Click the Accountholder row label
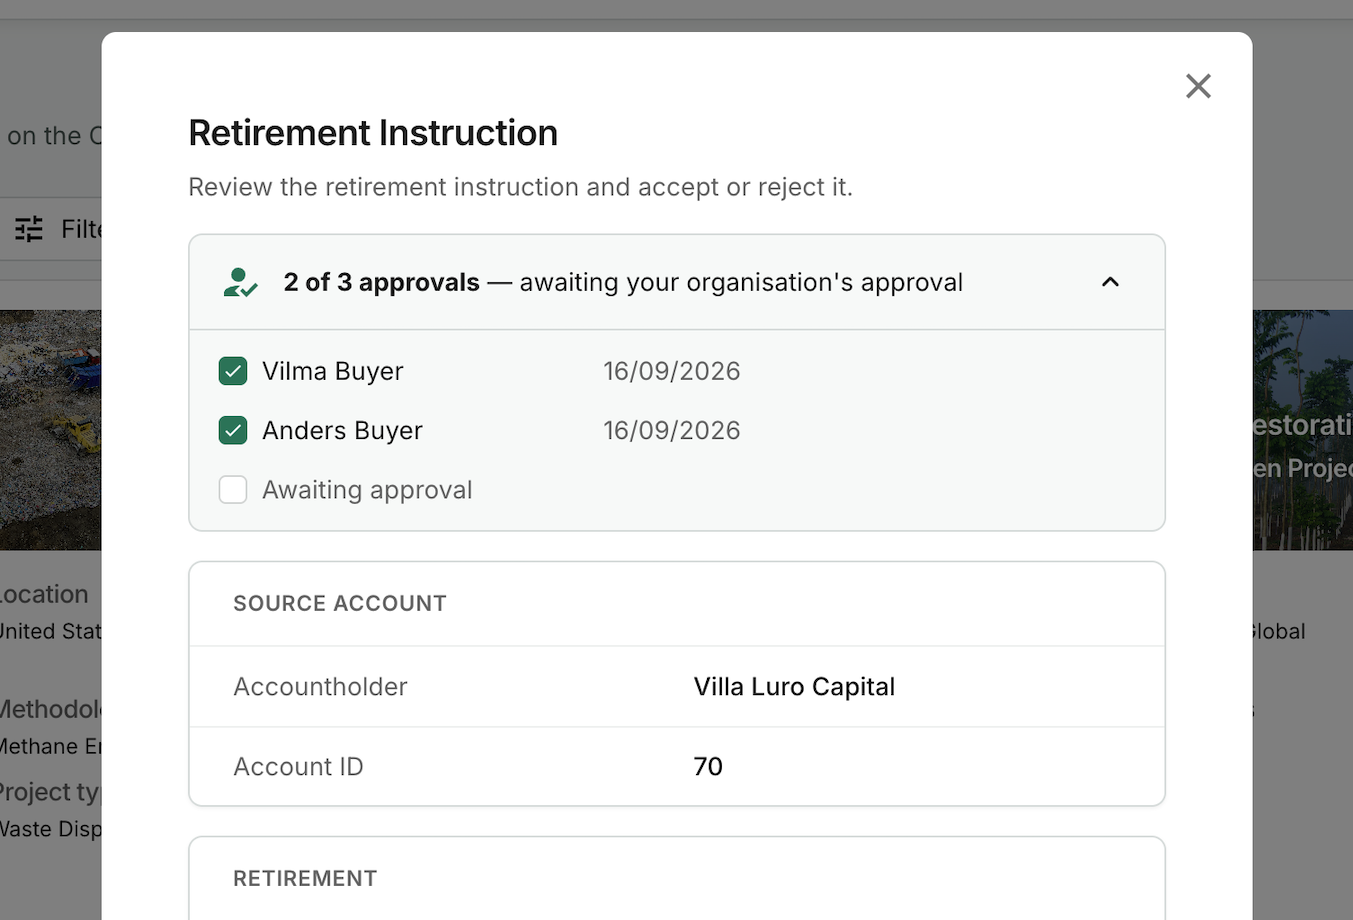This screenshot has width=1353, height=920. (x=320, y=687)
